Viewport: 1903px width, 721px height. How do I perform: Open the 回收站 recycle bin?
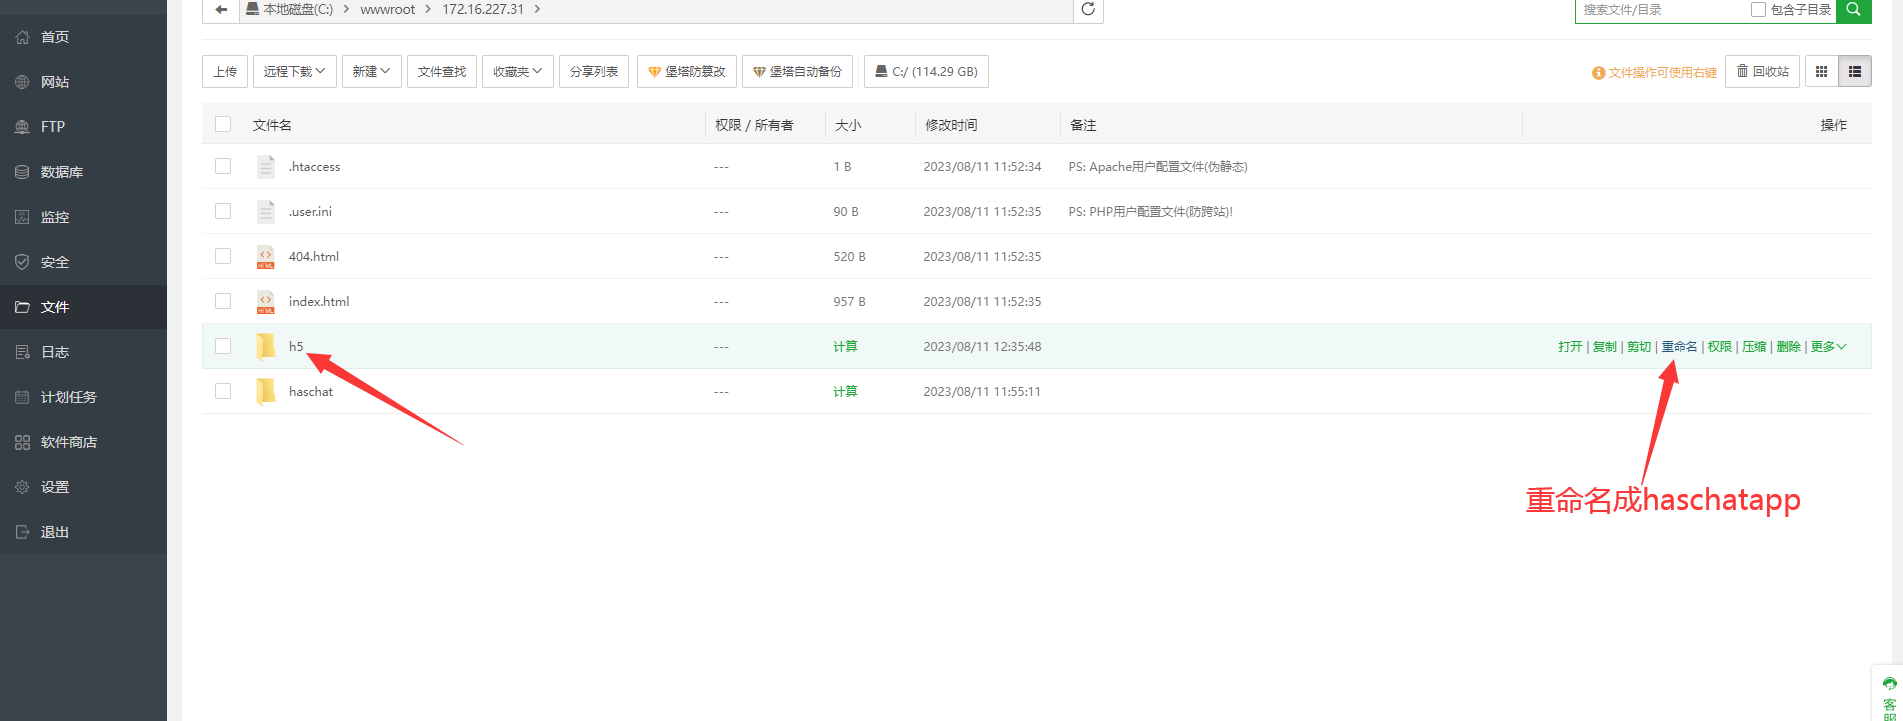[1762, 72]
